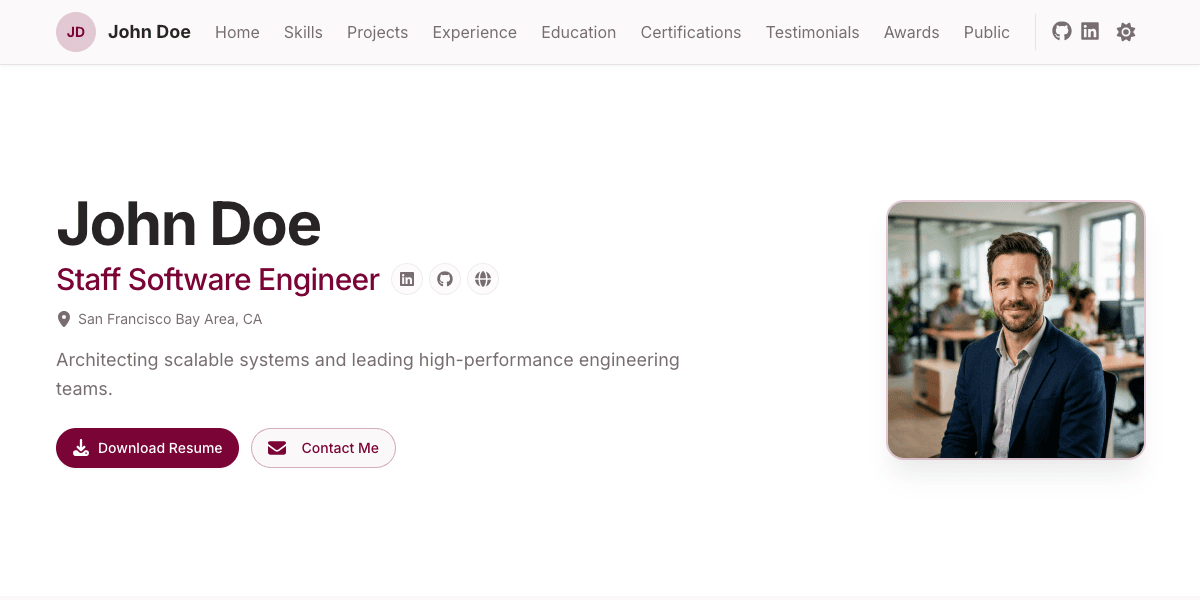Go to the Awards nav link
The height and width of the screenshot is (600, 1200).
coord(911,32)
